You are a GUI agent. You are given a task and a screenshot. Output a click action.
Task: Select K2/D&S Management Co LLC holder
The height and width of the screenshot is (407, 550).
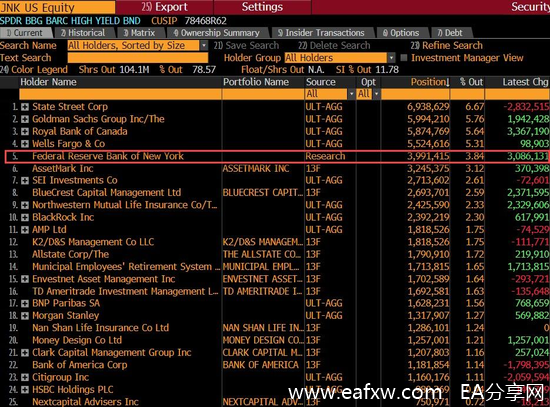point(93,242)
